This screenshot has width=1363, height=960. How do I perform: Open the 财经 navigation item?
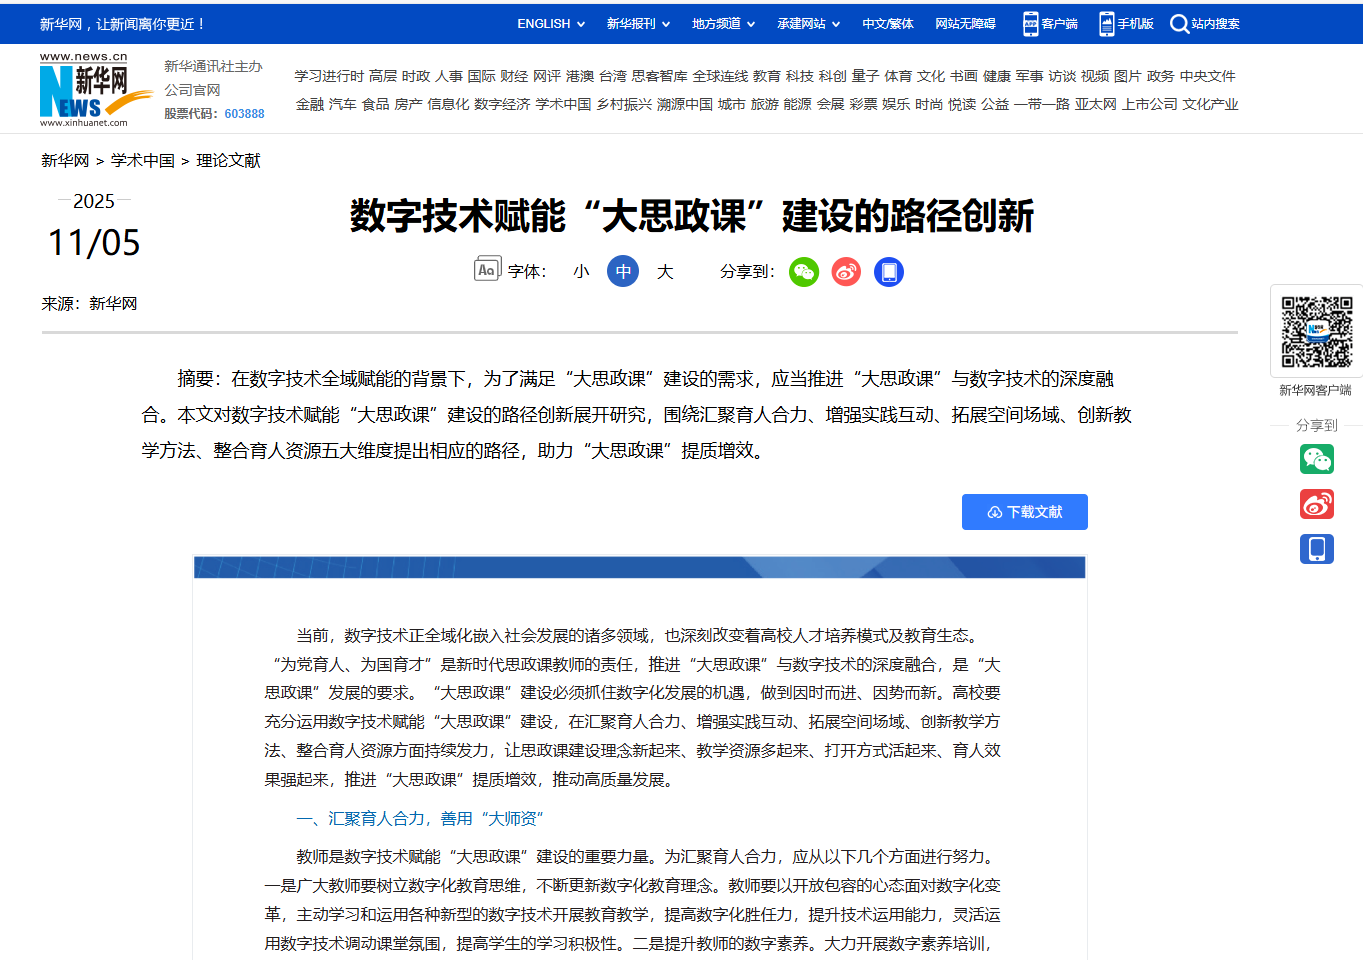(514, 76)
